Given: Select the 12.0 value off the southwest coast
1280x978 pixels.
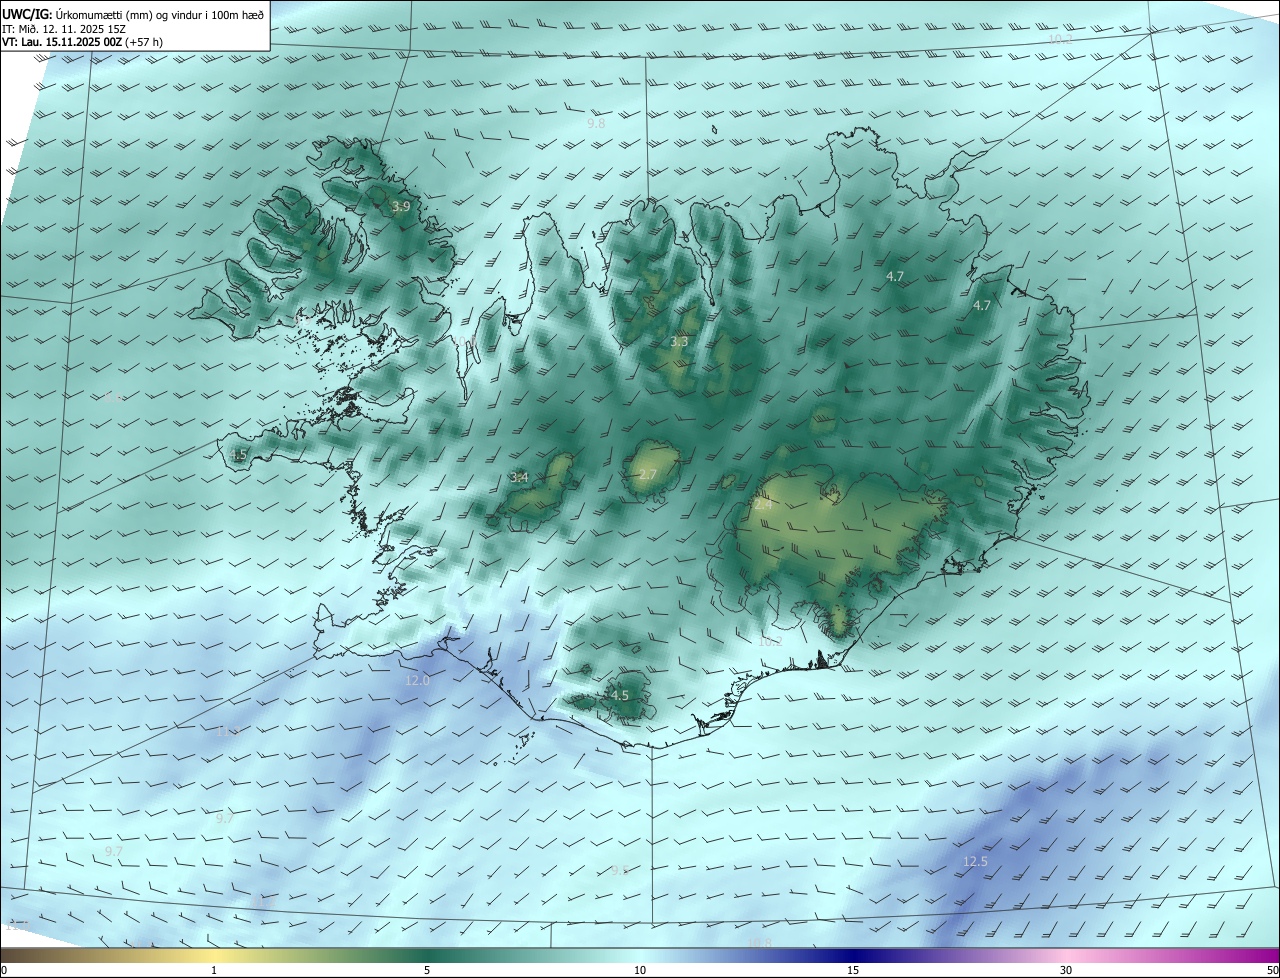Looking at the screenshot, I should click(417, 681).
